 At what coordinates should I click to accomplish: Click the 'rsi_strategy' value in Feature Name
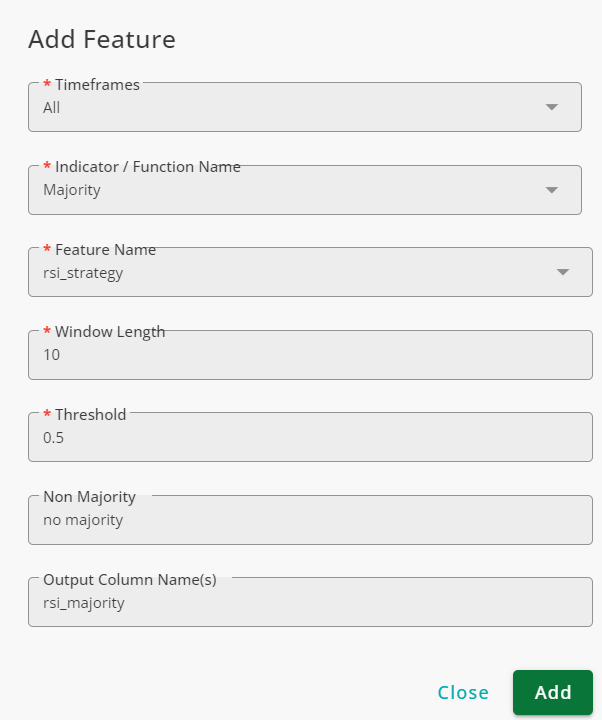click(83, 273)
